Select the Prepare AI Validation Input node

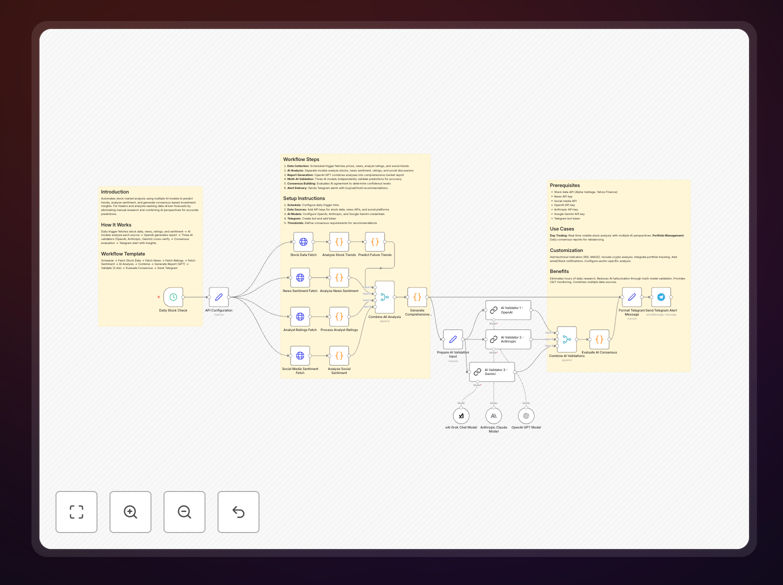pyautogui.click(x=453, y=339)
